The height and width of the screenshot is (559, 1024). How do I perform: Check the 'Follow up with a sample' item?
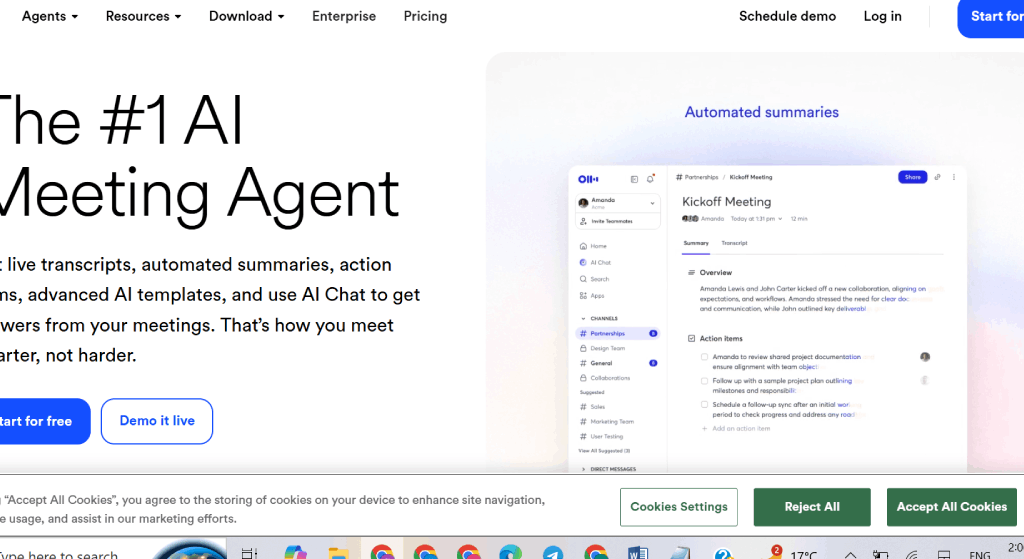coord(704,381)
